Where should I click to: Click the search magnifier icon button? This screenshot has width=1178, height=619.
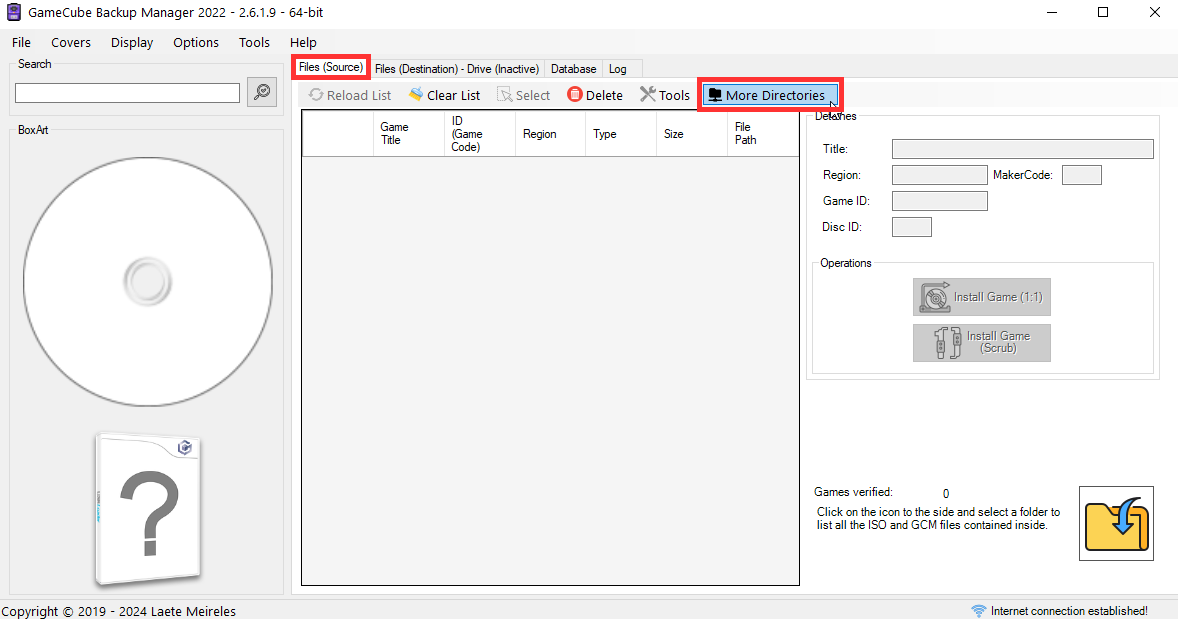click(x=262, y=92)
